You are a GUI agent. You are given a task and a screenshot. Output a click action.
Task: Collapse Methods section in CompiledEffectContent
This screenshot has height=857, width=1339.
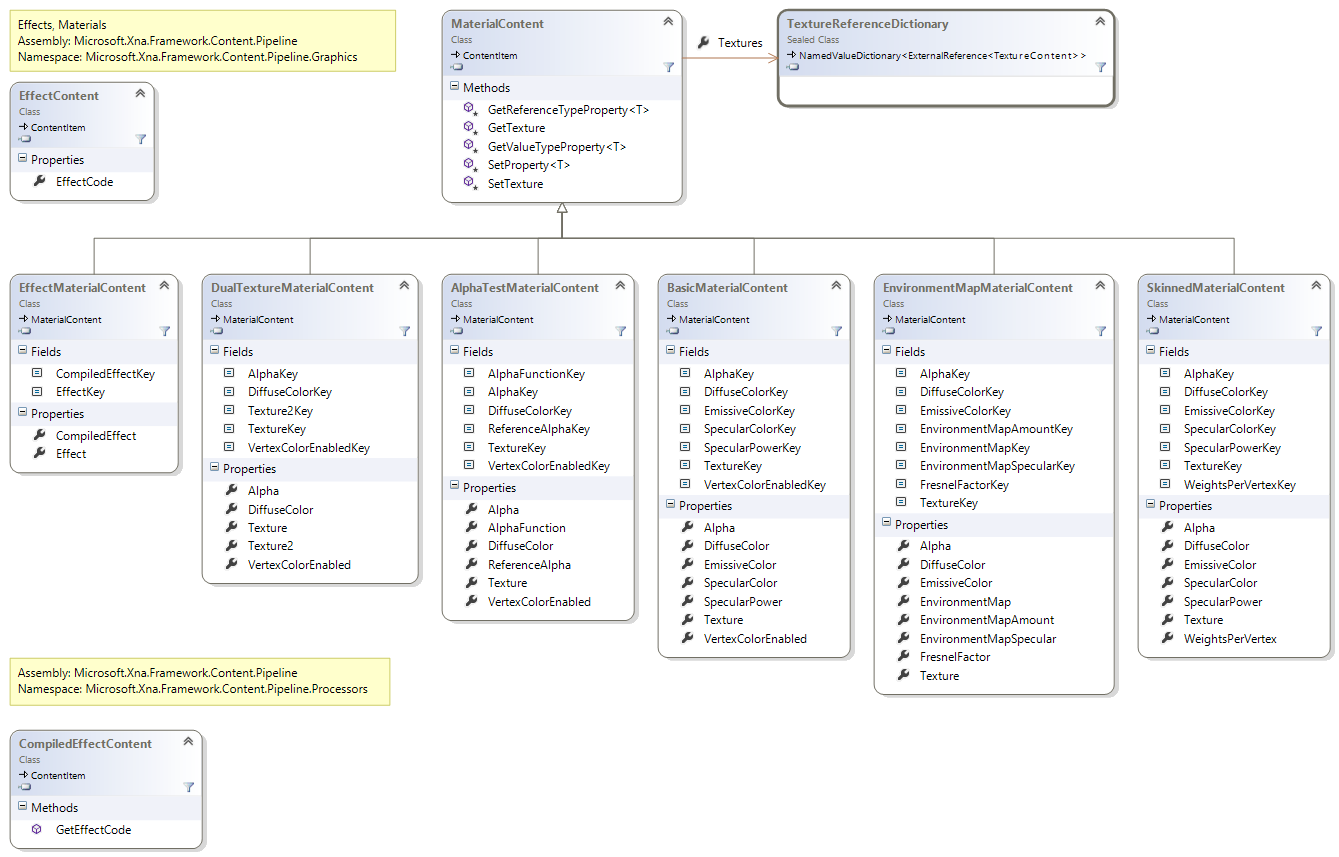(x=22, y=808)
